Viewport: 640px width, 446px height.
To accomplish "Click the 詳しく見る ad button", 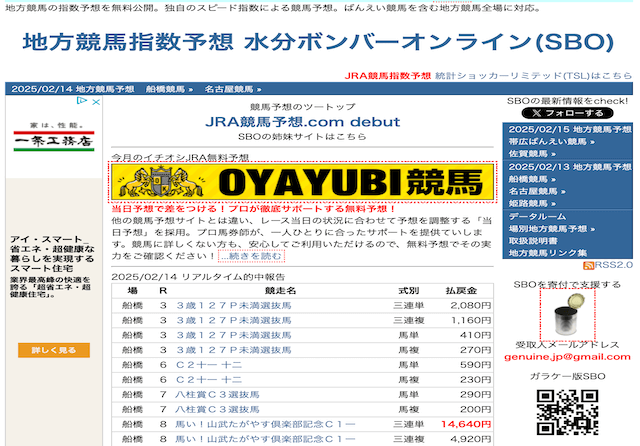I will coord(54,350).
